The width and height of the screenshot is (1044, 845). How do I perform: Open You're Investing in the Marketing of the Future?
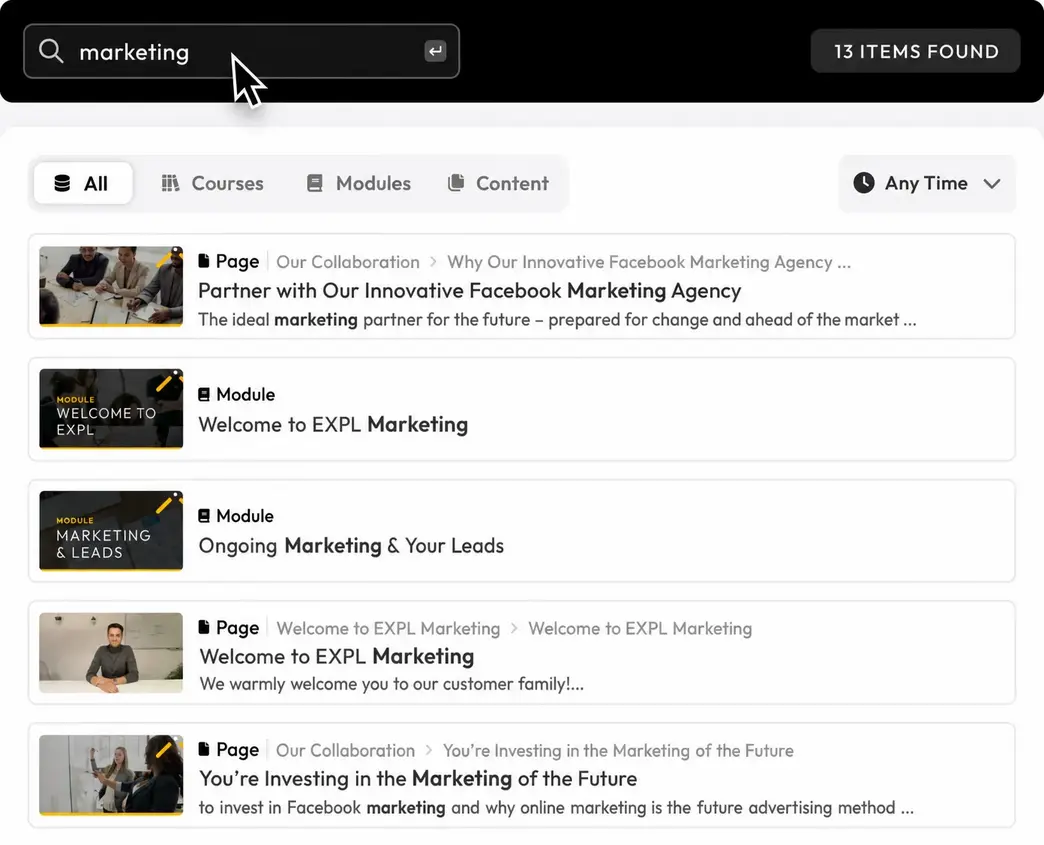pos(417,778)
